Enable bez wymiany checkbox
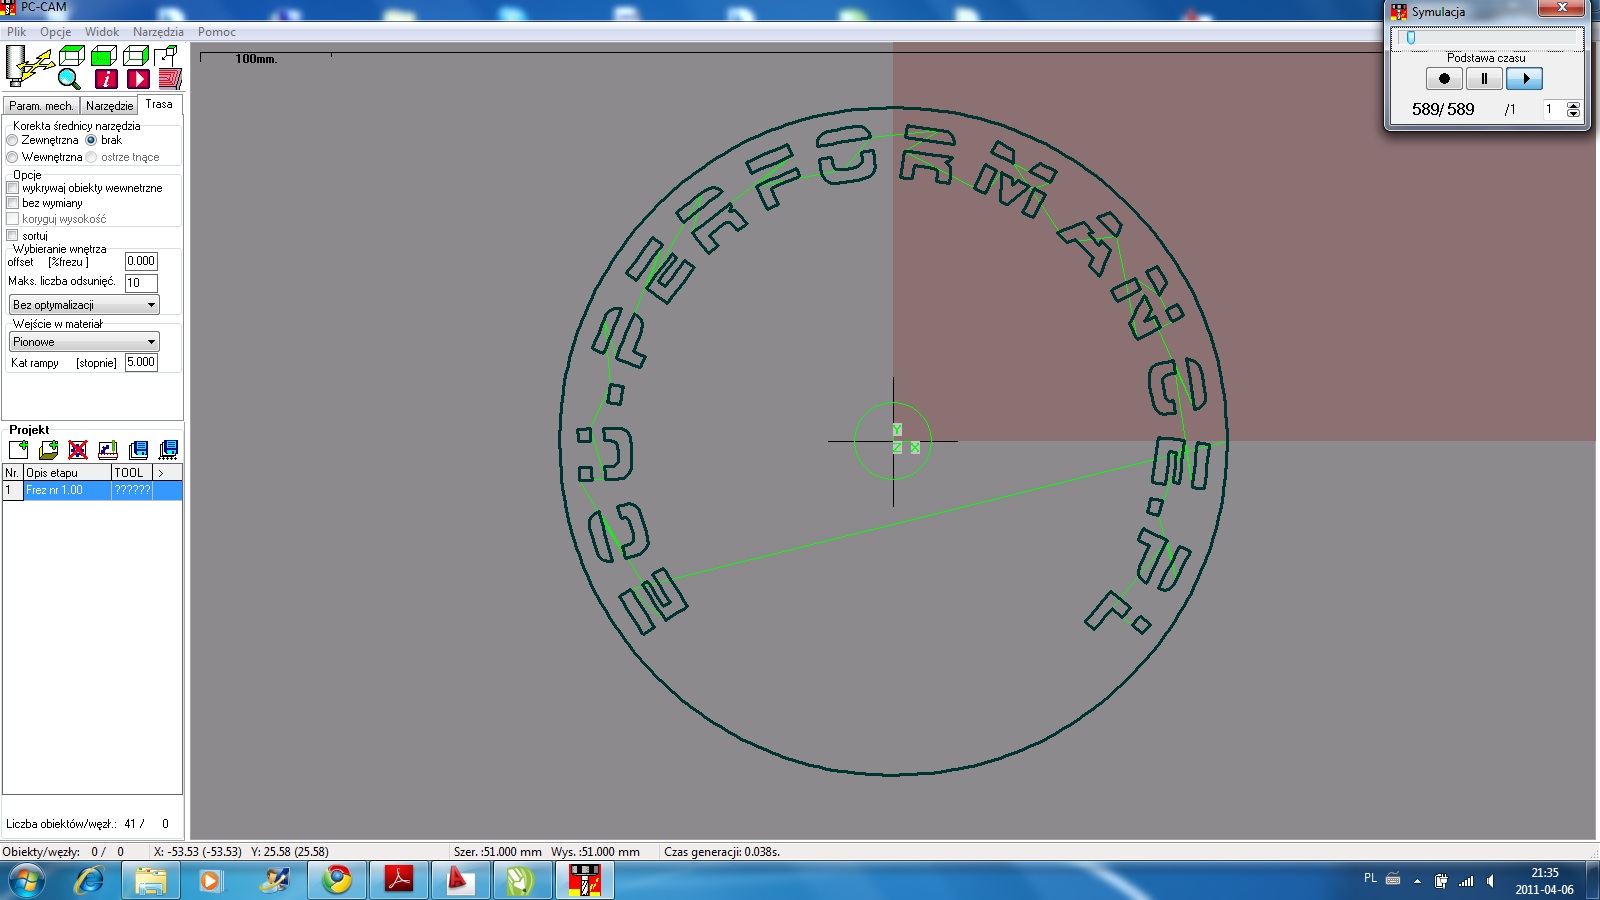Image resolution: width=1600 pixels, height=900 pixels. point(13,203)
